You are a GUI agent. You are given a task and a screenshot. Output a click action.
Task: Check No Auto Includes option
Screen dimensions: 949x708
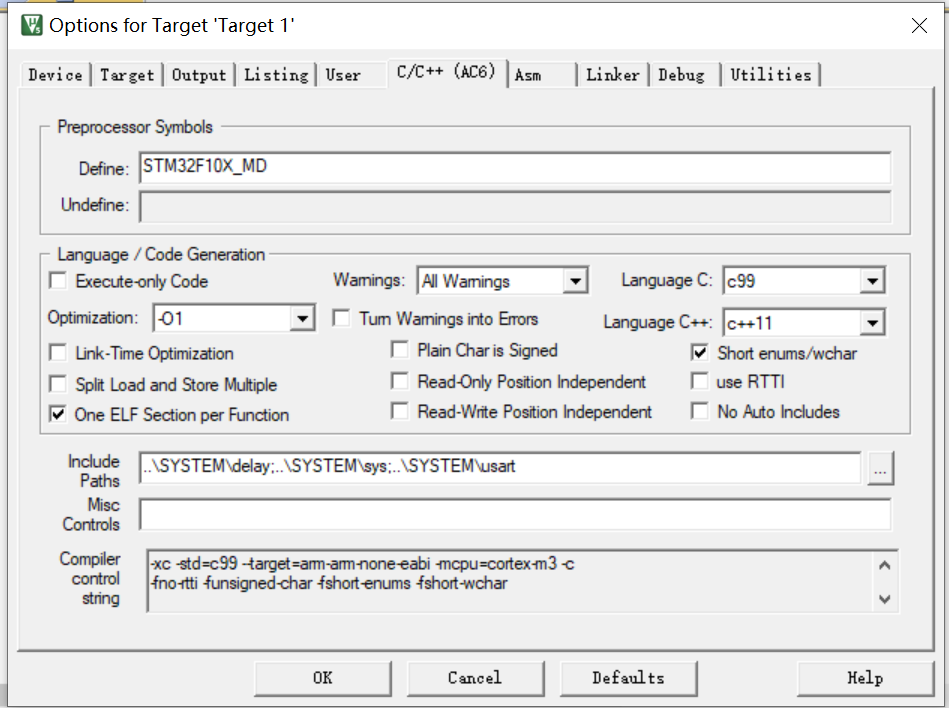[700, 411]
